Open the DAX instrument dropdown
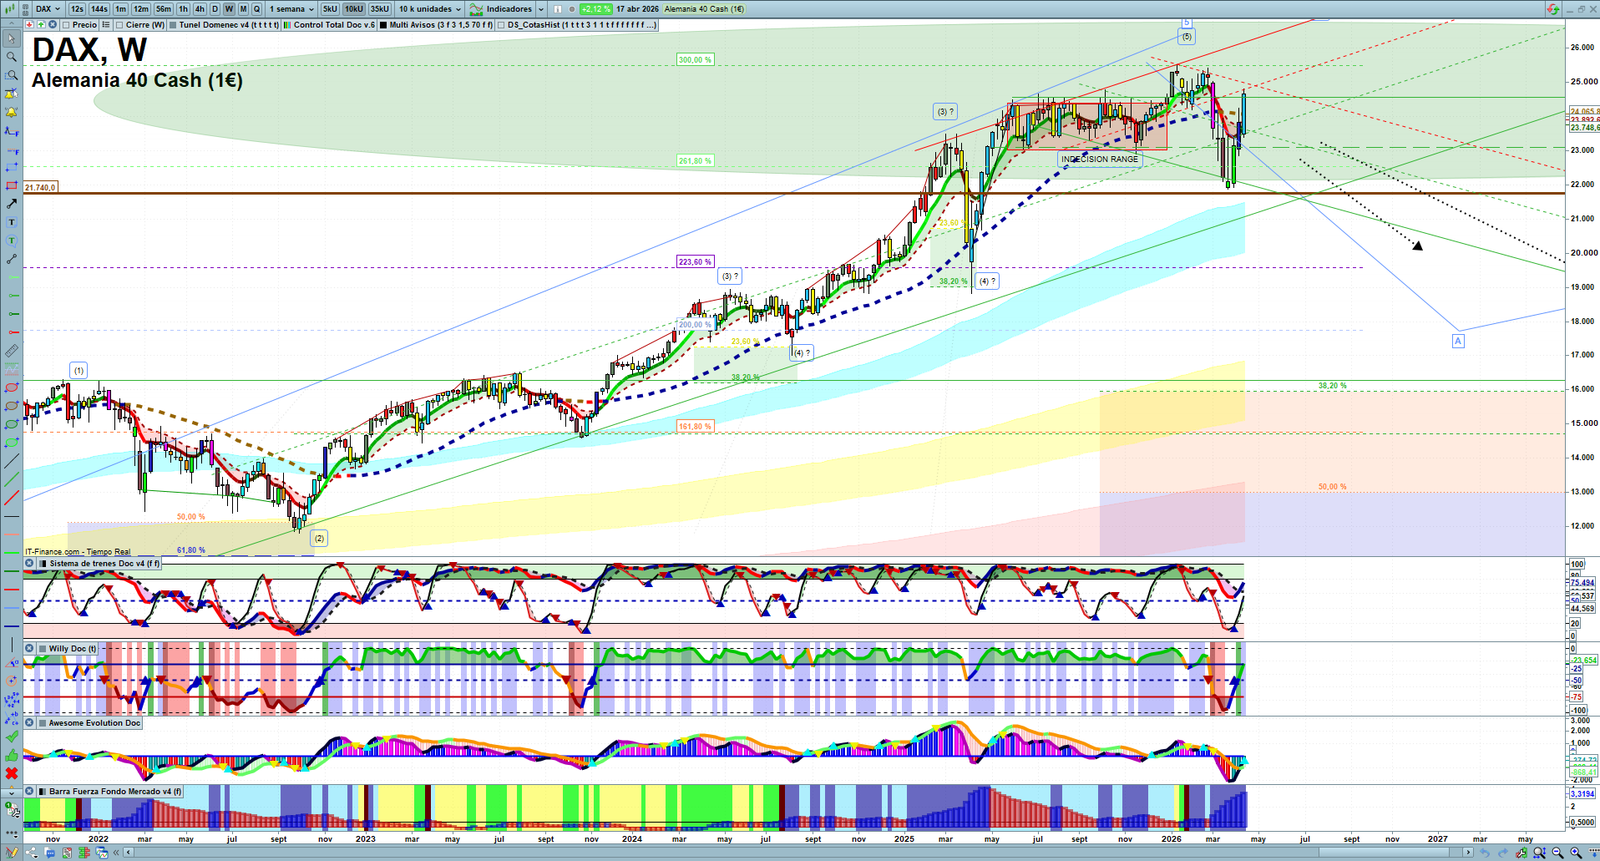 (47, 9)
